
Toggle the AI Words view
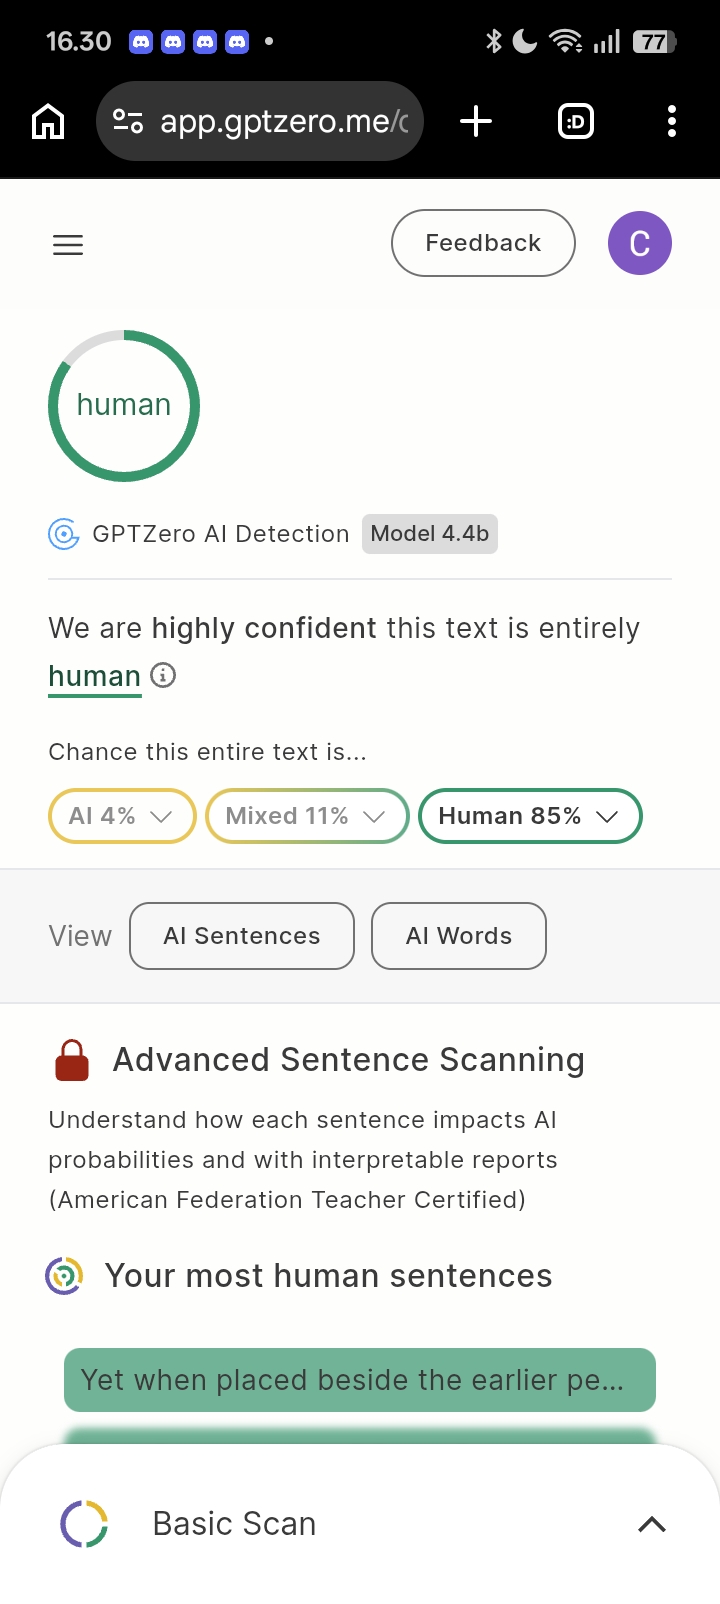tap(458, 936)
